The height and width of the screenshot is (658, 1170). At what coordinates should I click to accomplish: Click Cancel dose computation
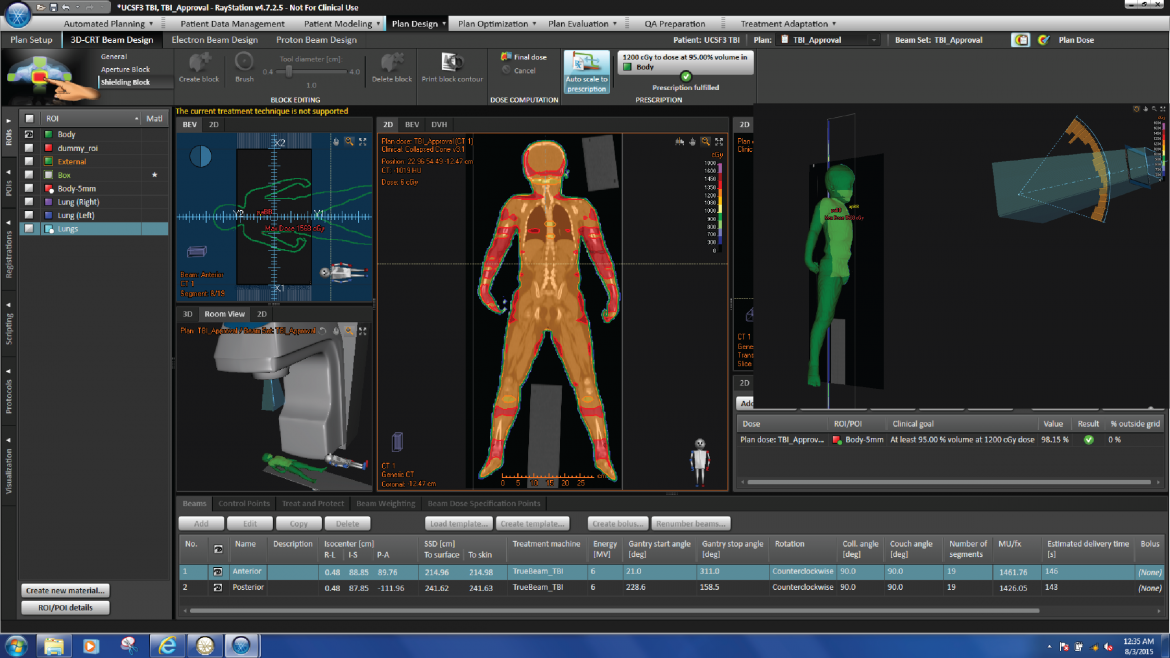tap(519, 71)
